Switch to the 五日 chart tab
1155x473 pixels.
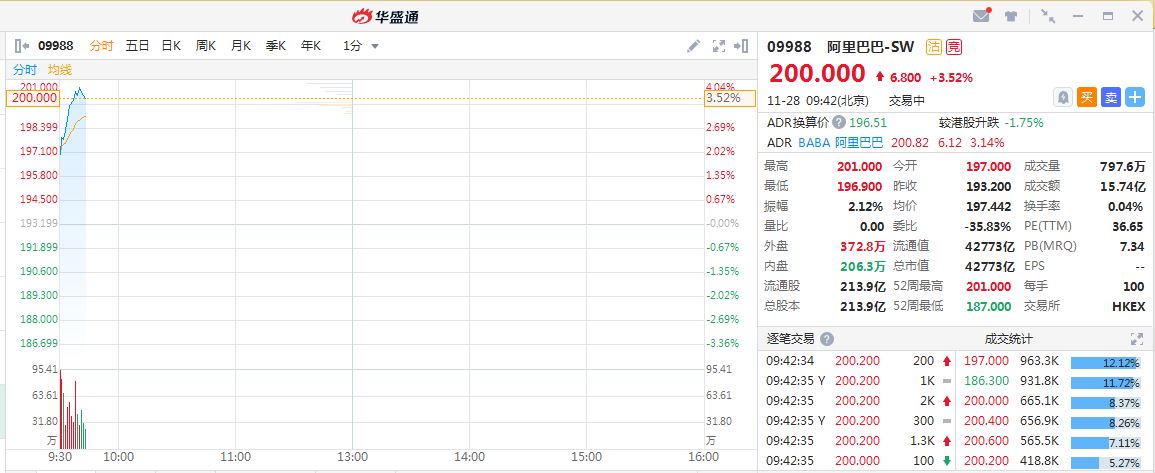(137, 46)
